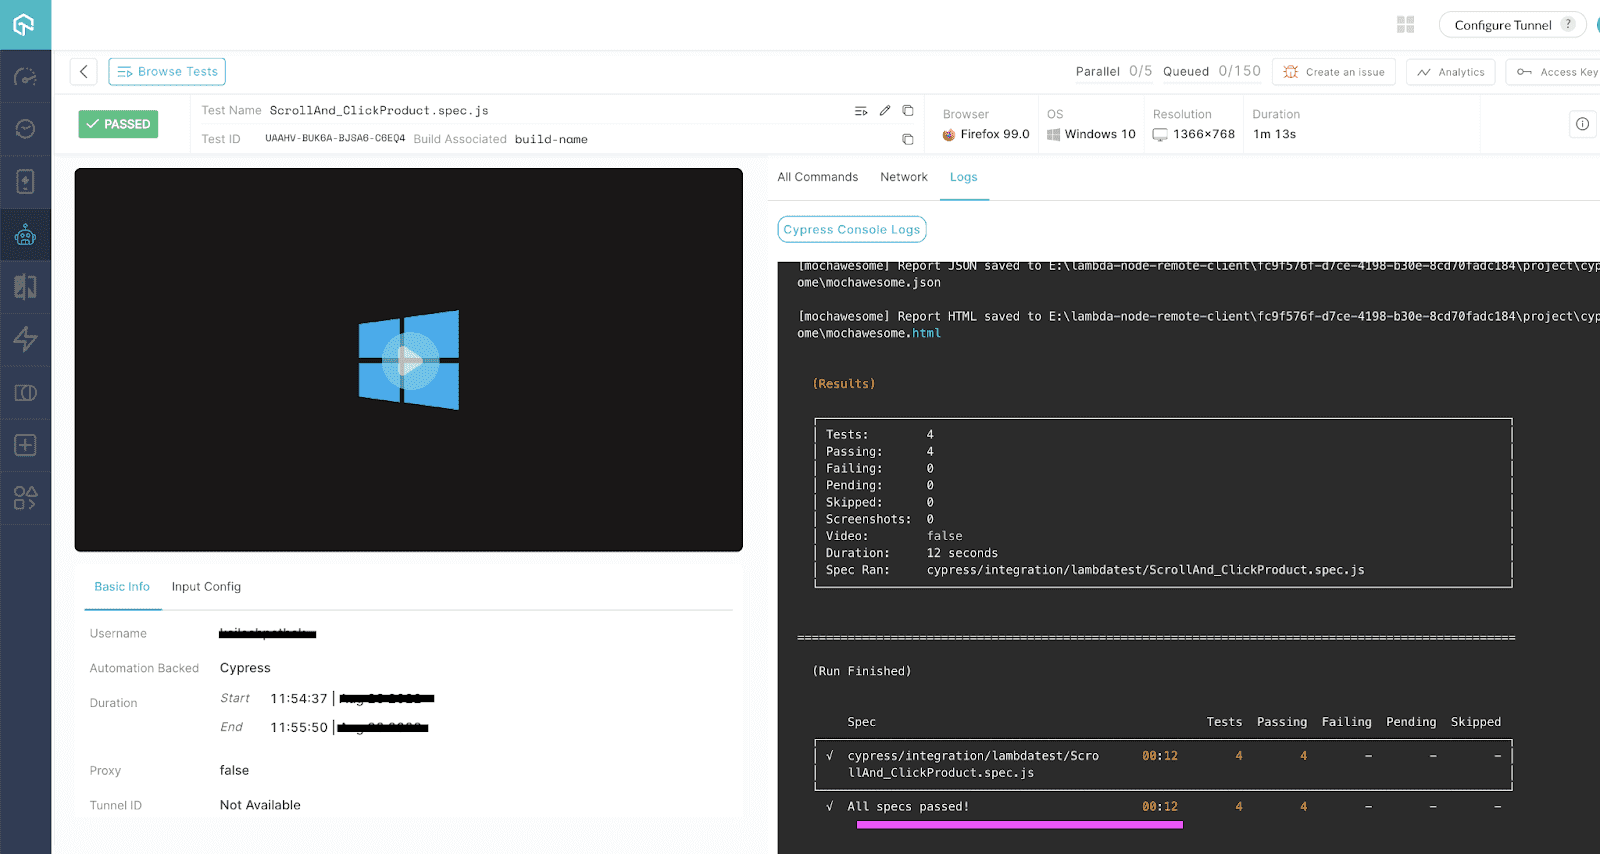Click the Firefox 99.0 browser value
This screenshot has height=854, width=1600.
click(x=986, y=134)
